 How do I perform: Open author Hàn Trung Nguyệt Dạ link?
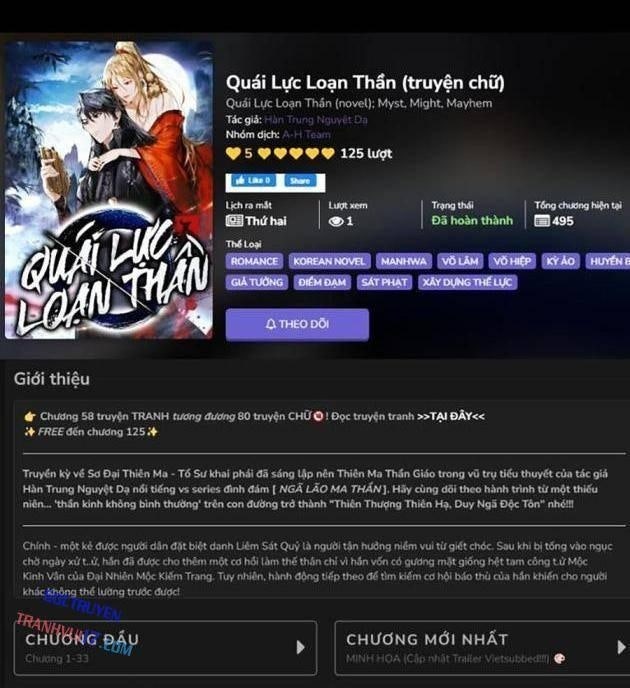coord(316,120)
